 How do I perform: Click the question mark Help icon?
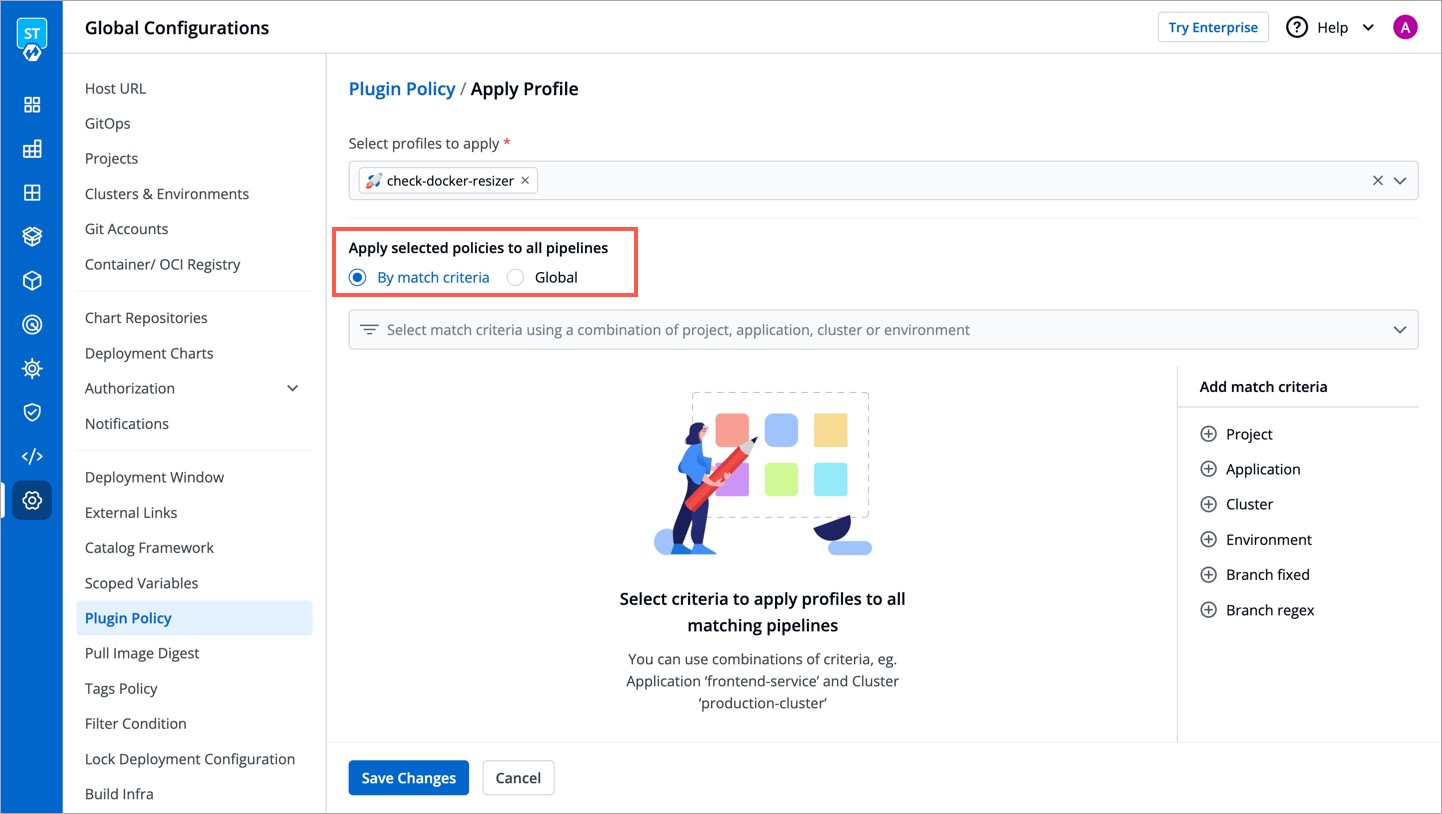[1297, 28]
